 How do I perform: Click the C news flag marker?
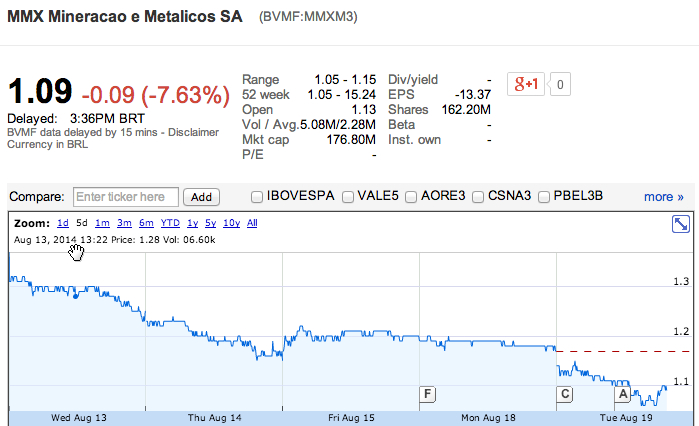[x=565, y=394]
